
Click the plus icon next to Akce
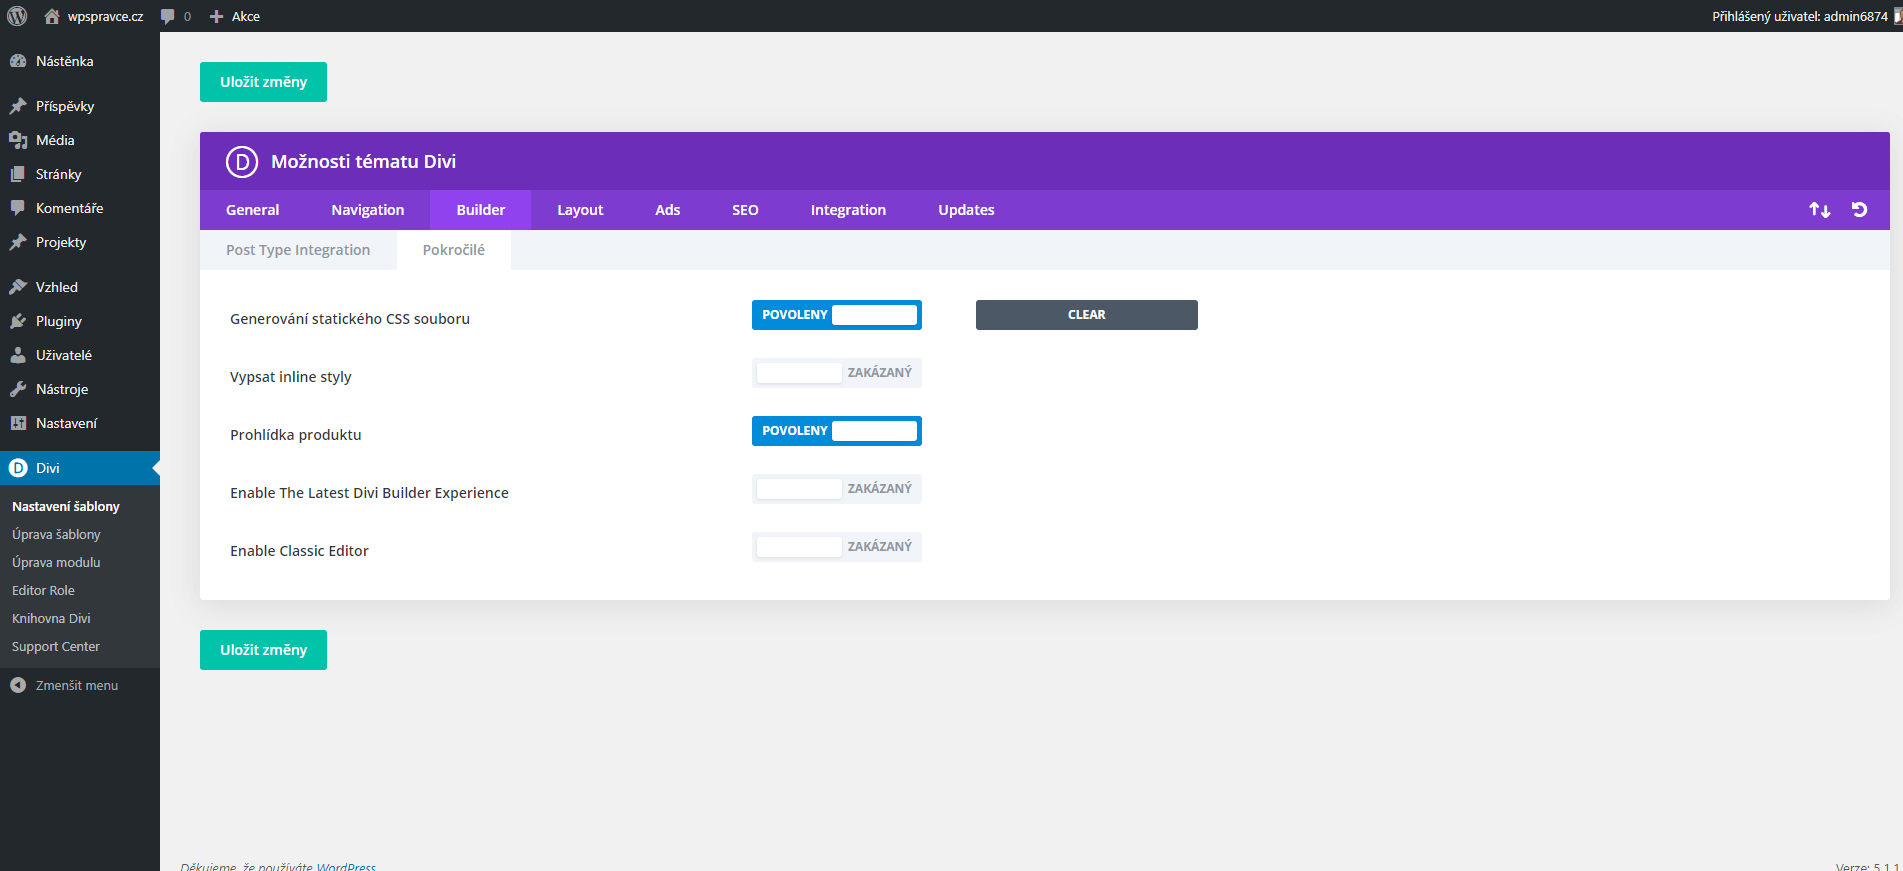click(x=216, y=16)
